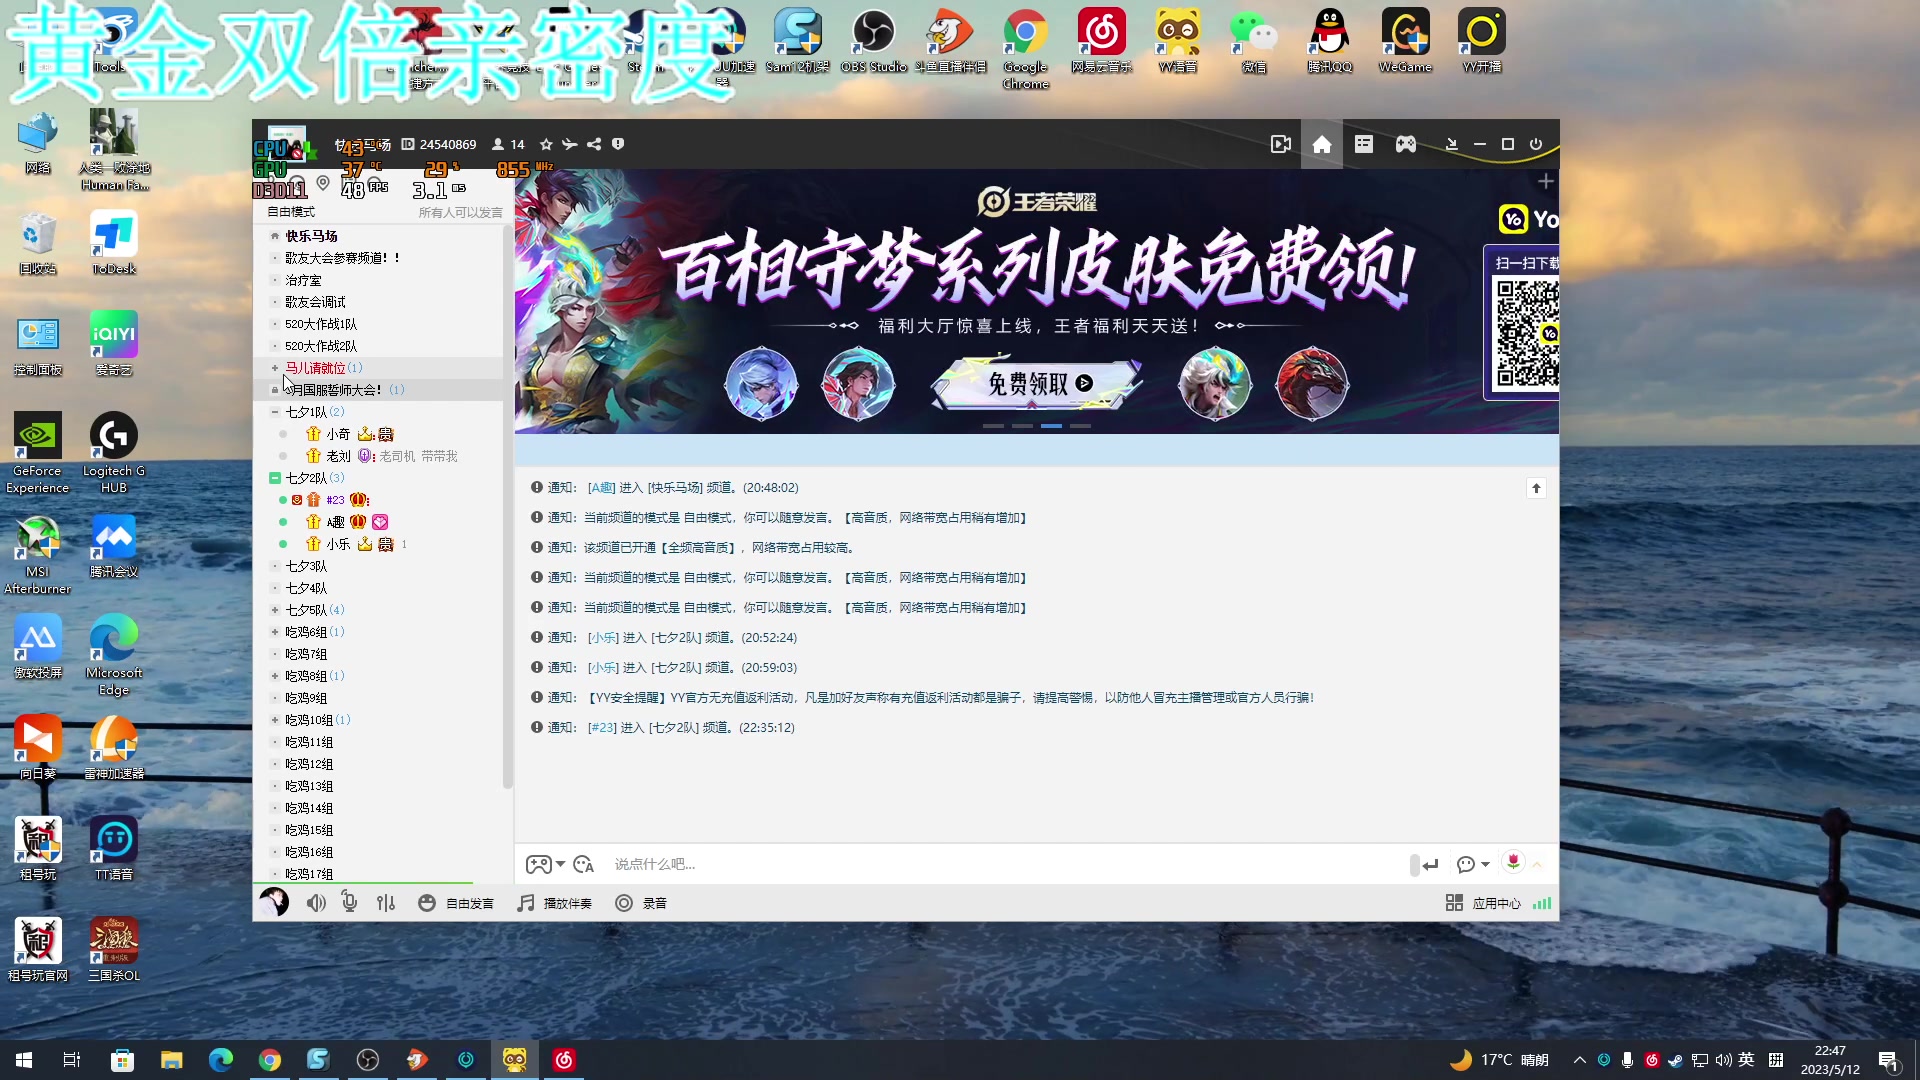1920x1080 pixels.
Task: Open 网易云音乐 desktop shortcut
Action: coord(1101,41)
